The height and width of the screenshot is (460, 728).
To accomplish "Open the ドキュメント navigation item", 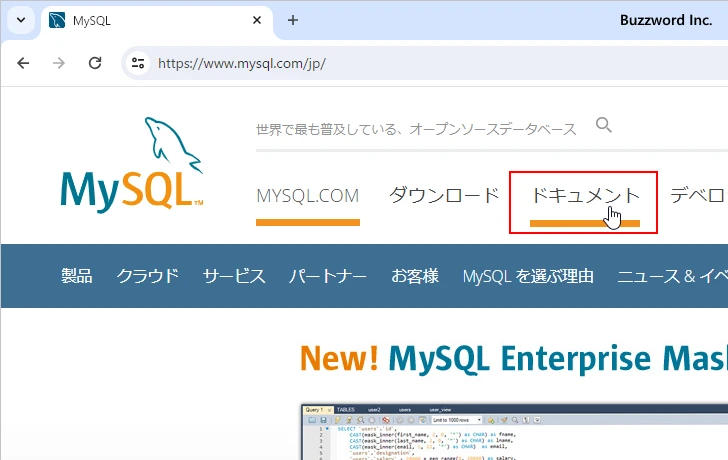I will coord(584,196).
